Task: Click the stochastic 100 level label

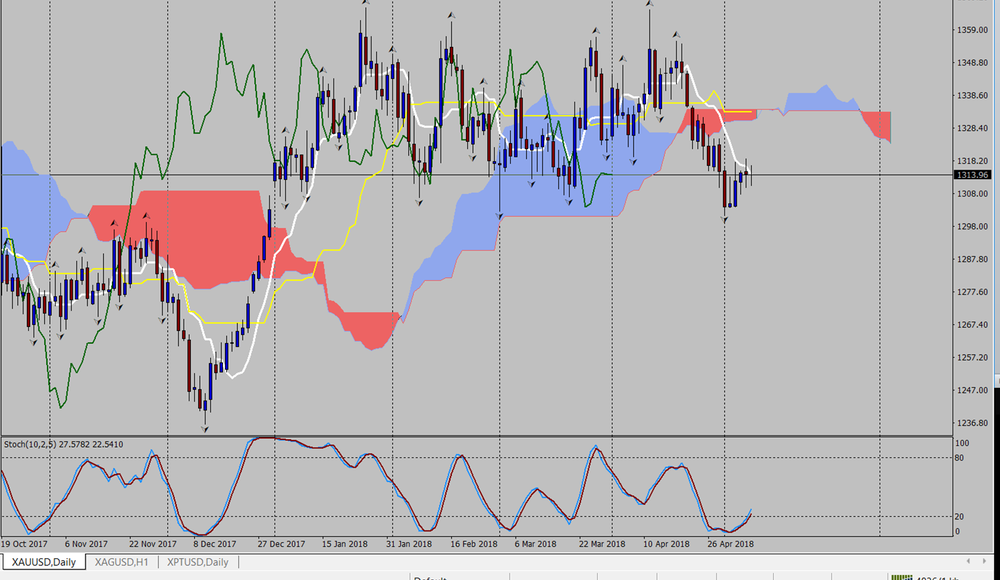Action: [x=962, y=443]
